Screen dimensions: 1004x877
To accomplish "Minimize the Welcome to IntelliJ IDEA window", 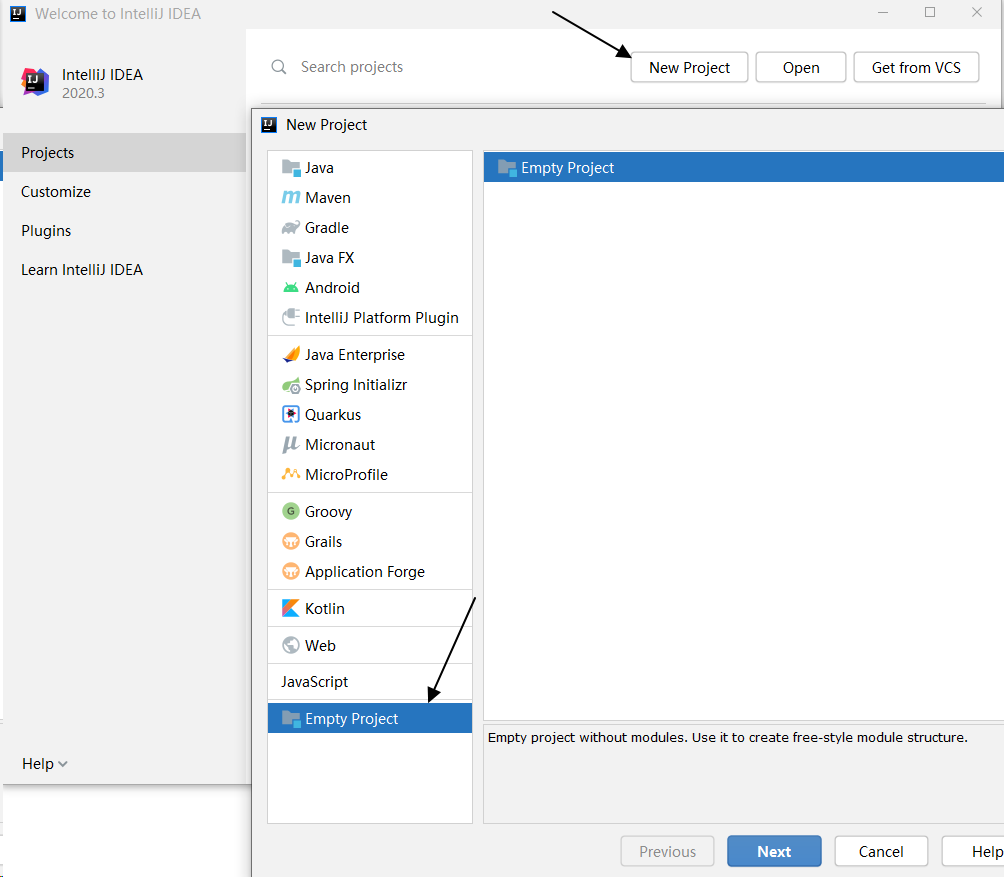I will pyautogui.click(x=883, y=12).
